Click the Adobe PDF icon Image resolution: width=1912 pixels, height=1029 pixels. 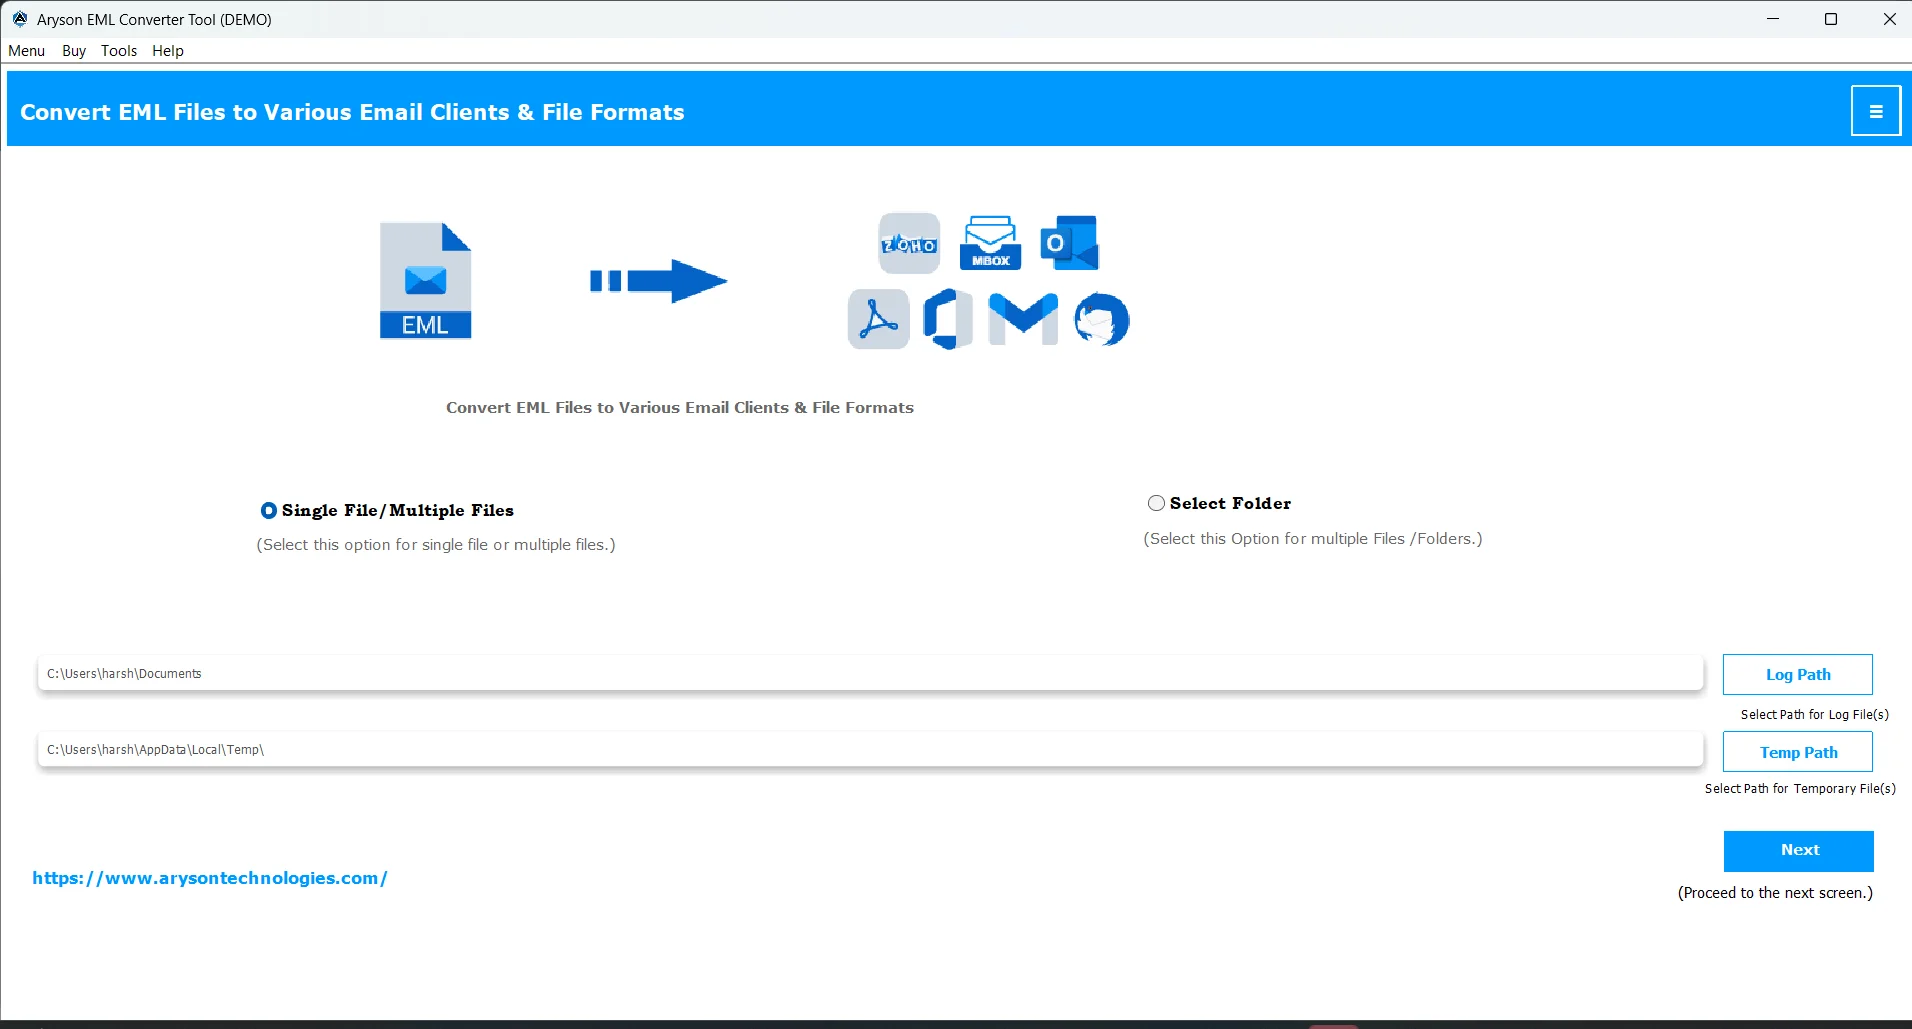[878, 319]
